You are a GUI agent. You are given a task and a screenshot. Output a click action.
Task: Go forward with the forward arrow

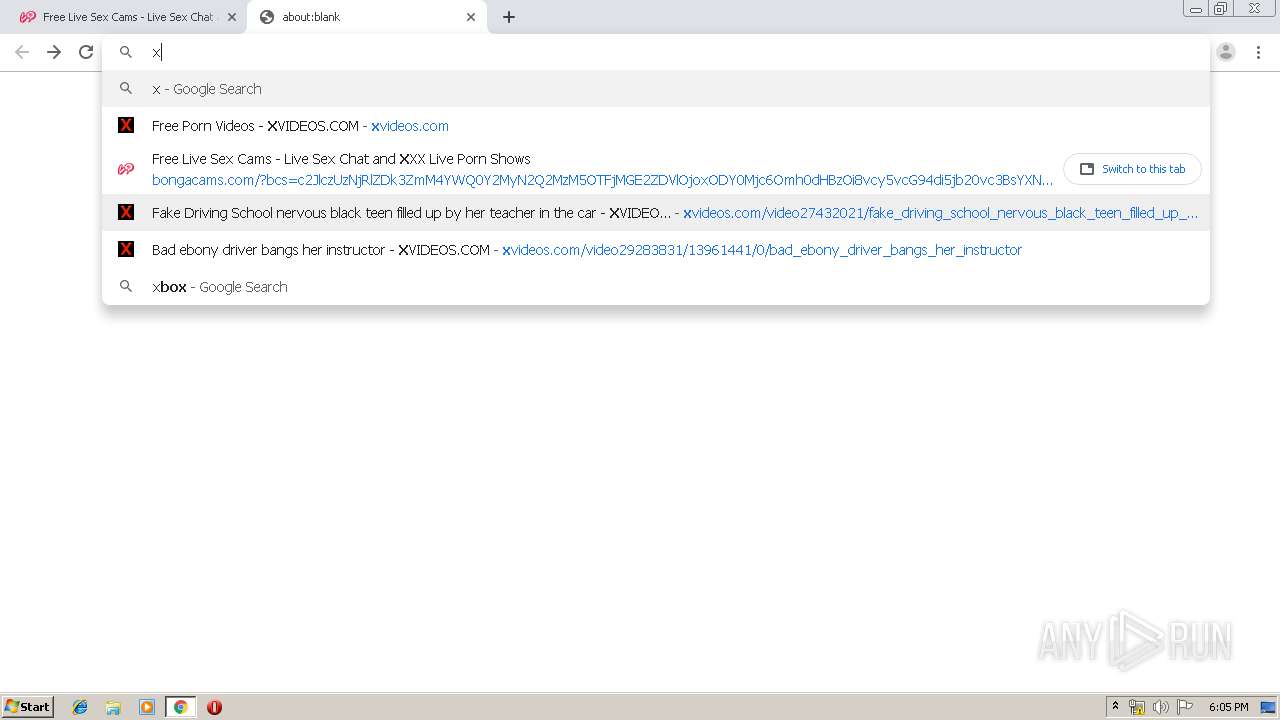[x=54, y=52]
